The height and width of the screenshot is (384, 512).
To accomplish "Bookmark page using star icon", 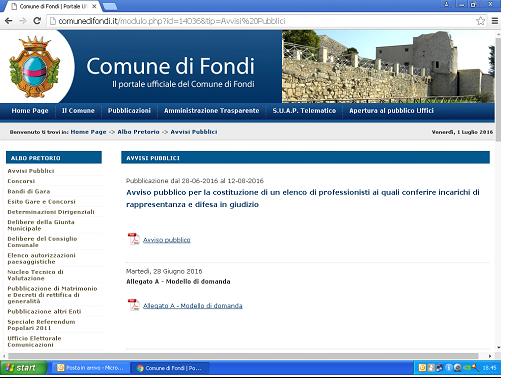I will (480, 21).
